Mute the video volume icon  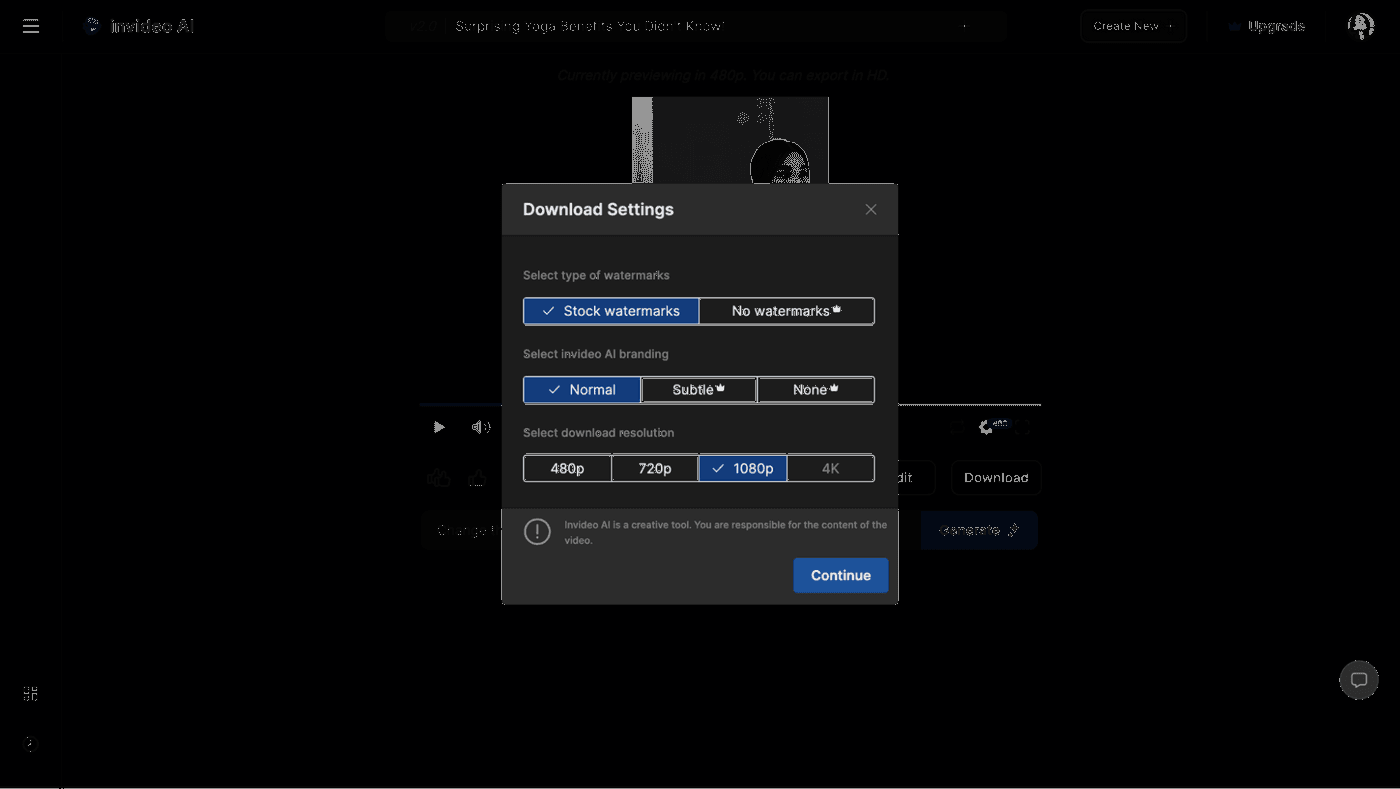tap(481, 427)
